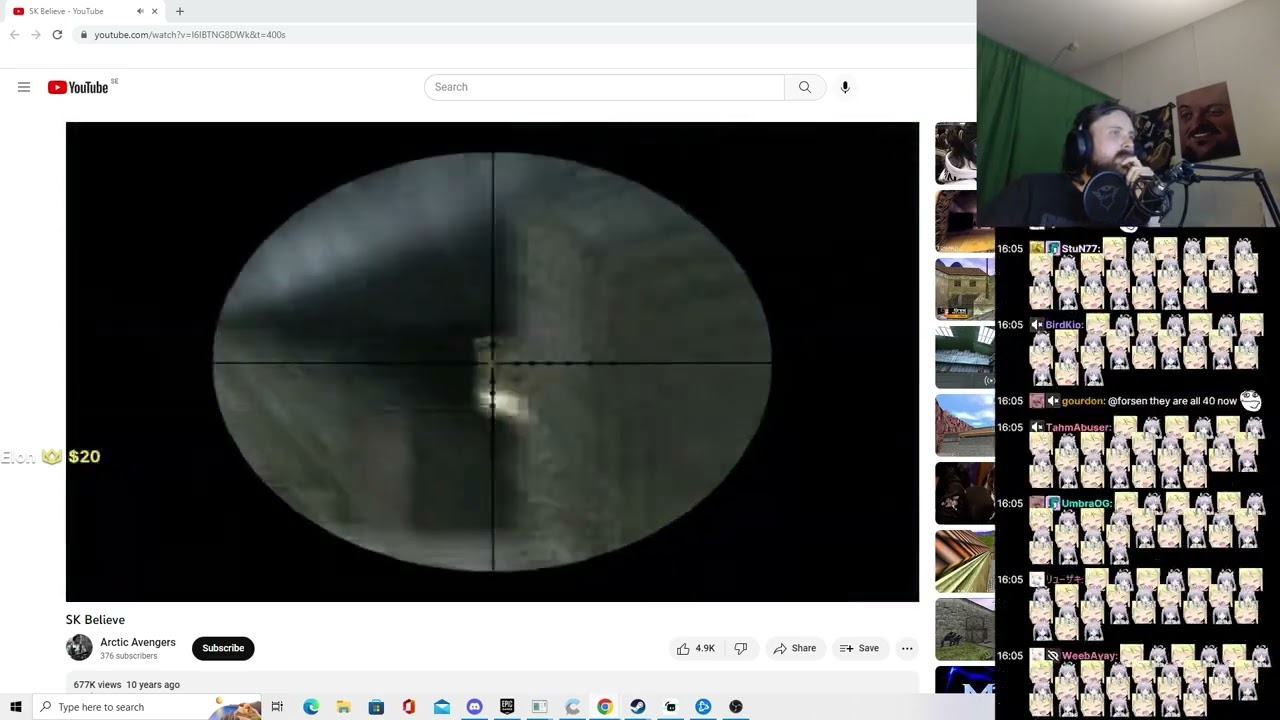Open the more actions ellipsis menu
1280x720 pixels.
(907, 648)
